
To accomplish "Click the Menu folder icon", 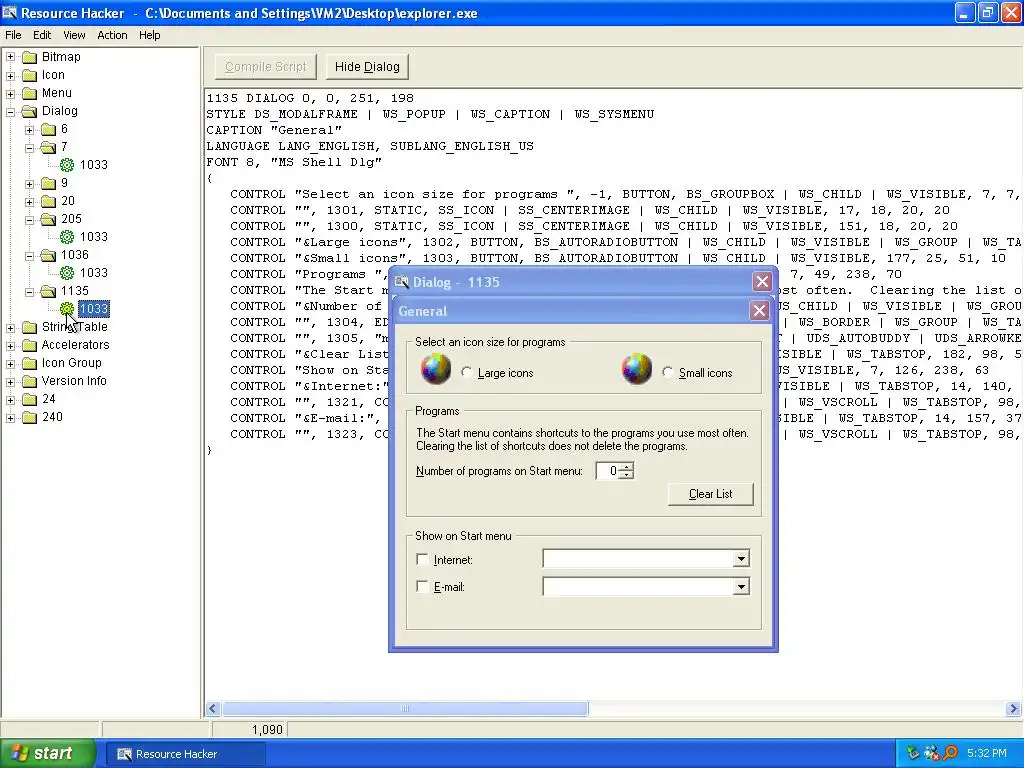I will coord(29,93).
